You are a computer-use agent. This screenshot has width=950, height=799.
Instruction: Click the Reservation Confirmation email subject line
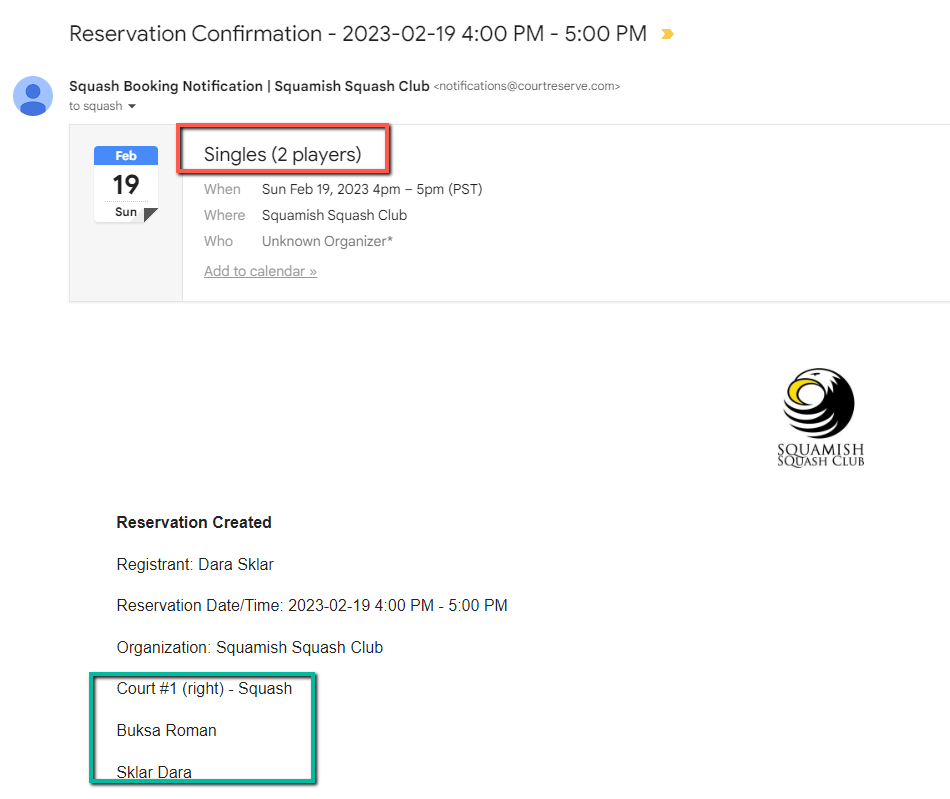(357, 33)
